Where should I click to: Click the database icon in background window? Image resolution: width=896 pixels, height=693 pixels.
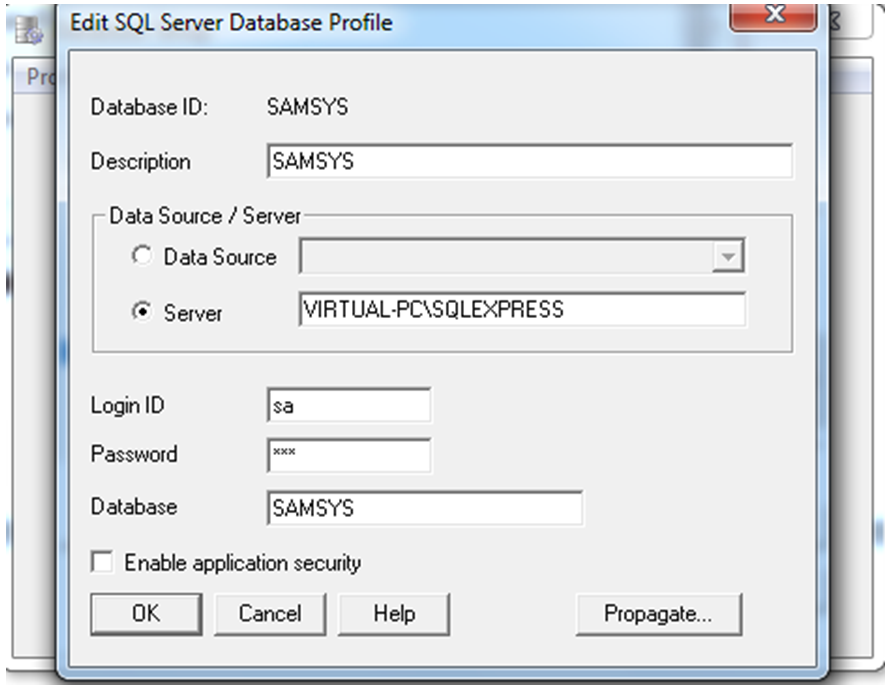[x=29, y=30]
